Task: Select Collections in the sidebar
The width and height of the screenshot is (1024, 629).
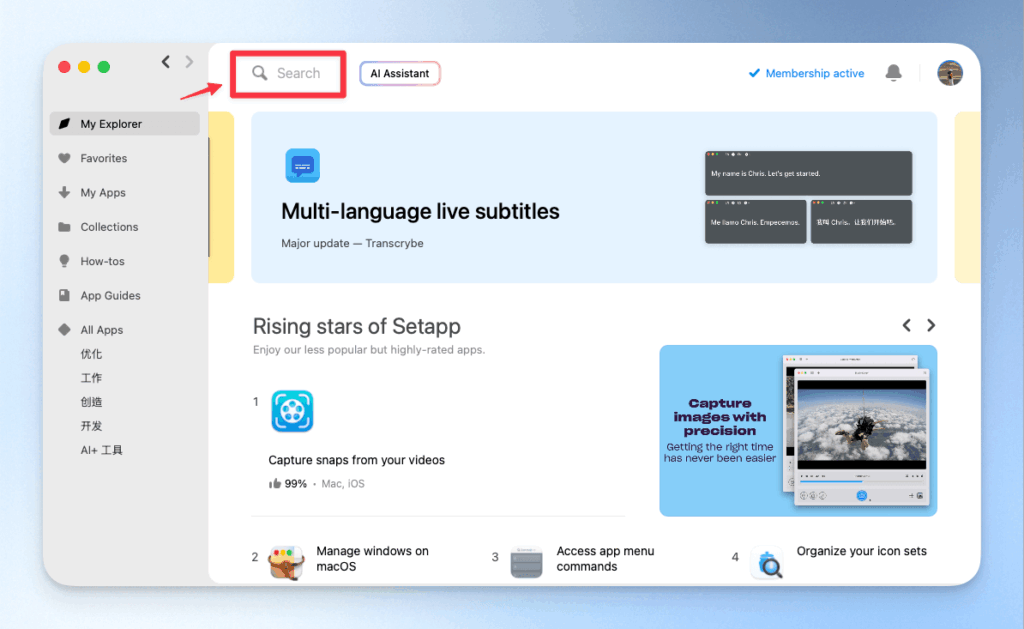Action: click(109, 227)
